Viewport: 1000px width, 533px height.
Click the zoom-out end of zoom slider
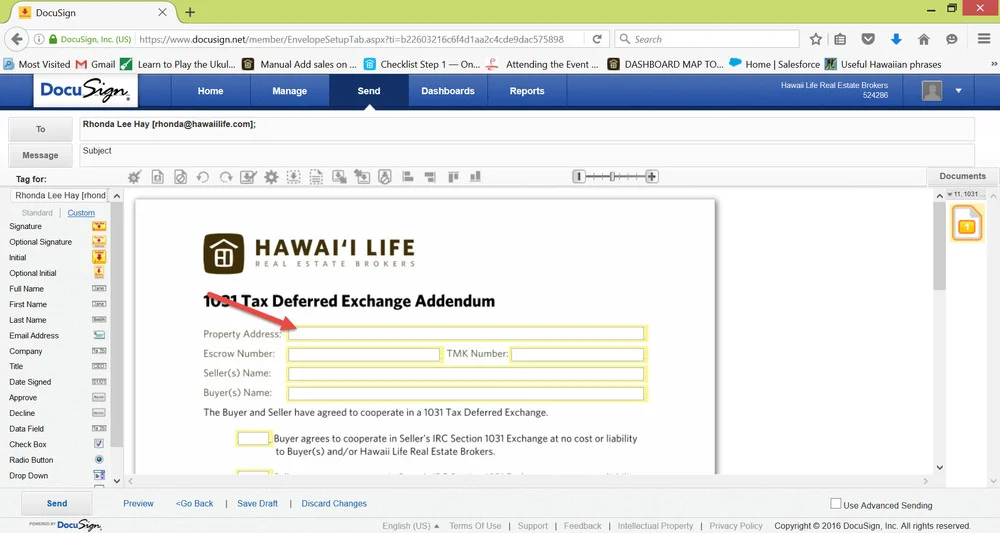578,177
